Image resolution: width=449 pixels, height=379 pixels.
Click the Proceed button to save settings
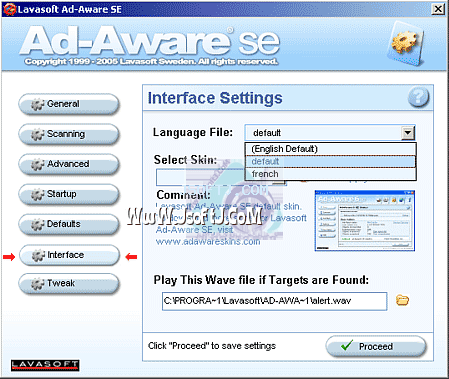pyautogui.click(x=376, y=346)
